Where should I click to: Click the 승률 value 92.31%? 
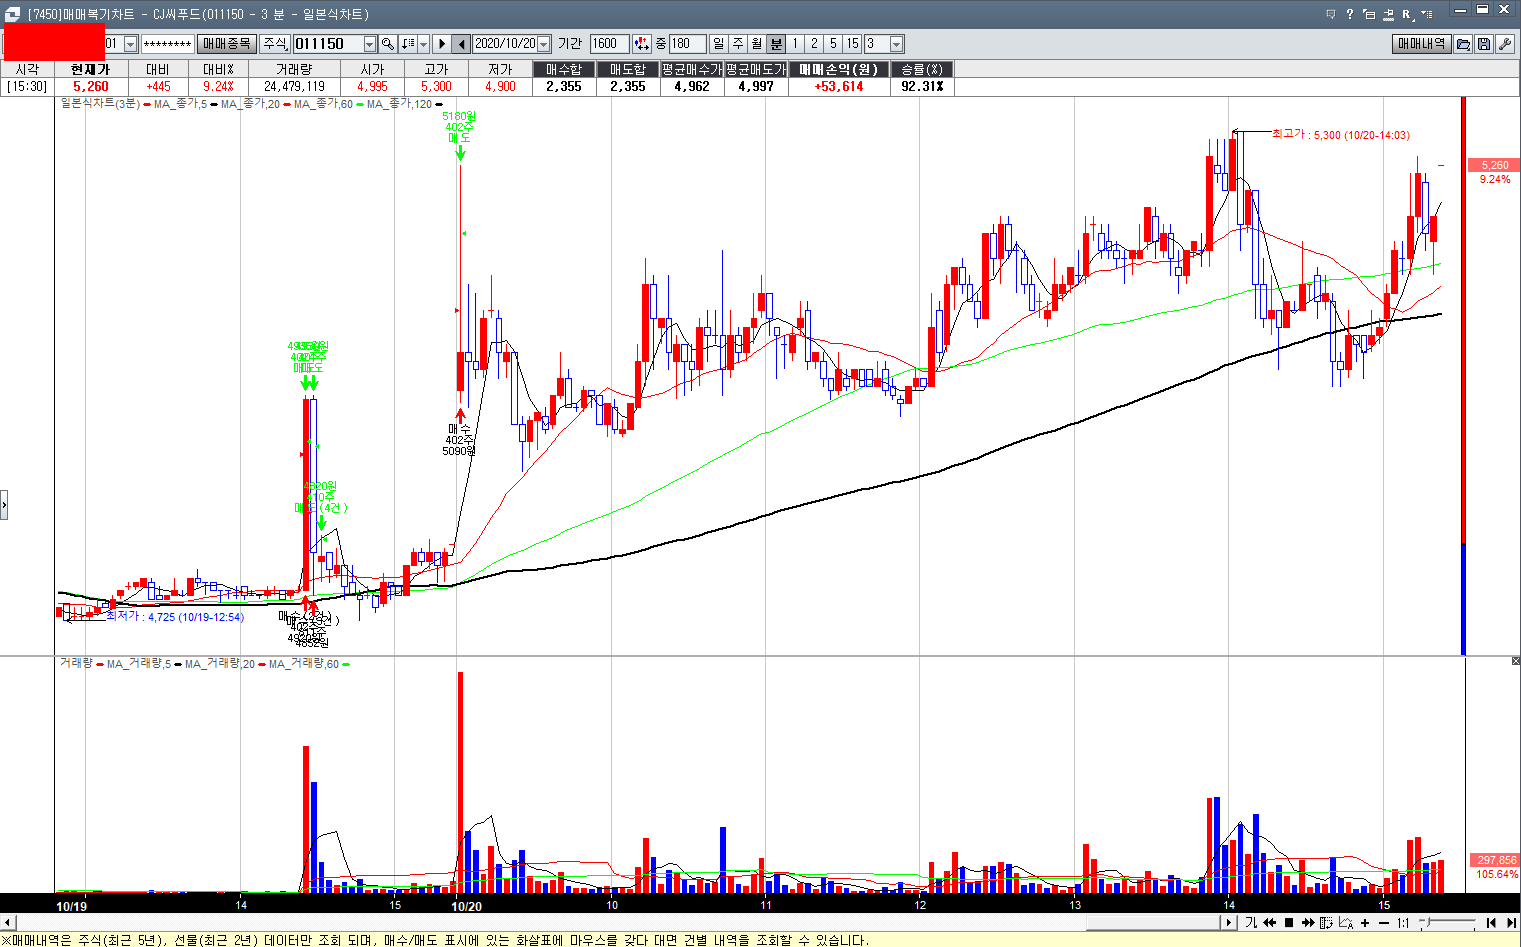(922, 87)
